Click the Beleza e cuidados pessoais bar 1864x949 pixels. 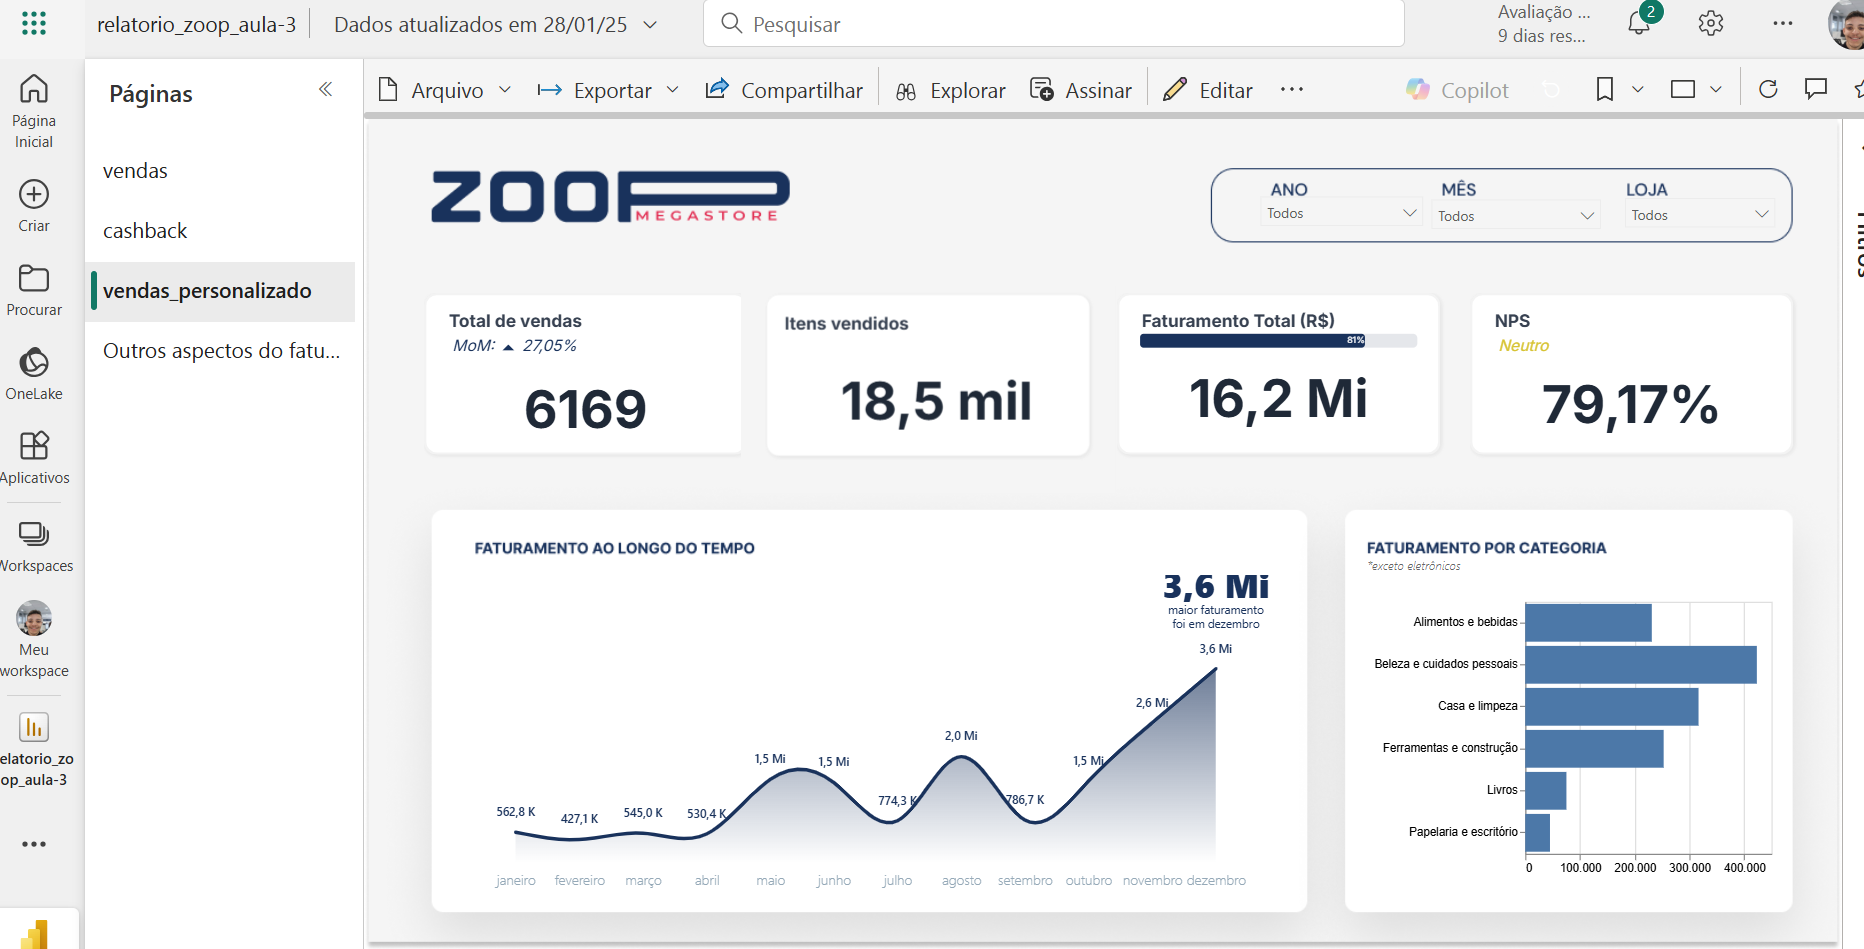[x=1641, y=665]
